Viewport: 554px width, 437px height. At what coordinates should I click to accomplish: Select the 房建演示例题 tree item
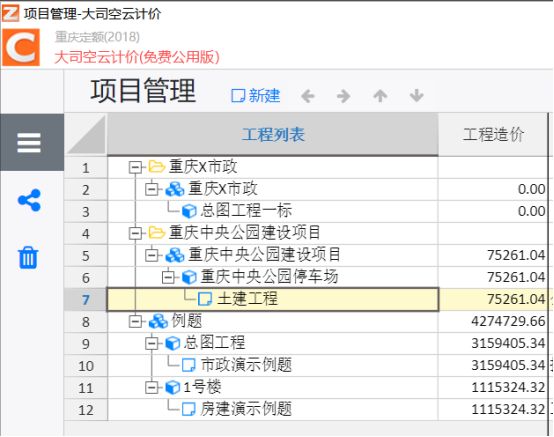[x=246, y=409]
